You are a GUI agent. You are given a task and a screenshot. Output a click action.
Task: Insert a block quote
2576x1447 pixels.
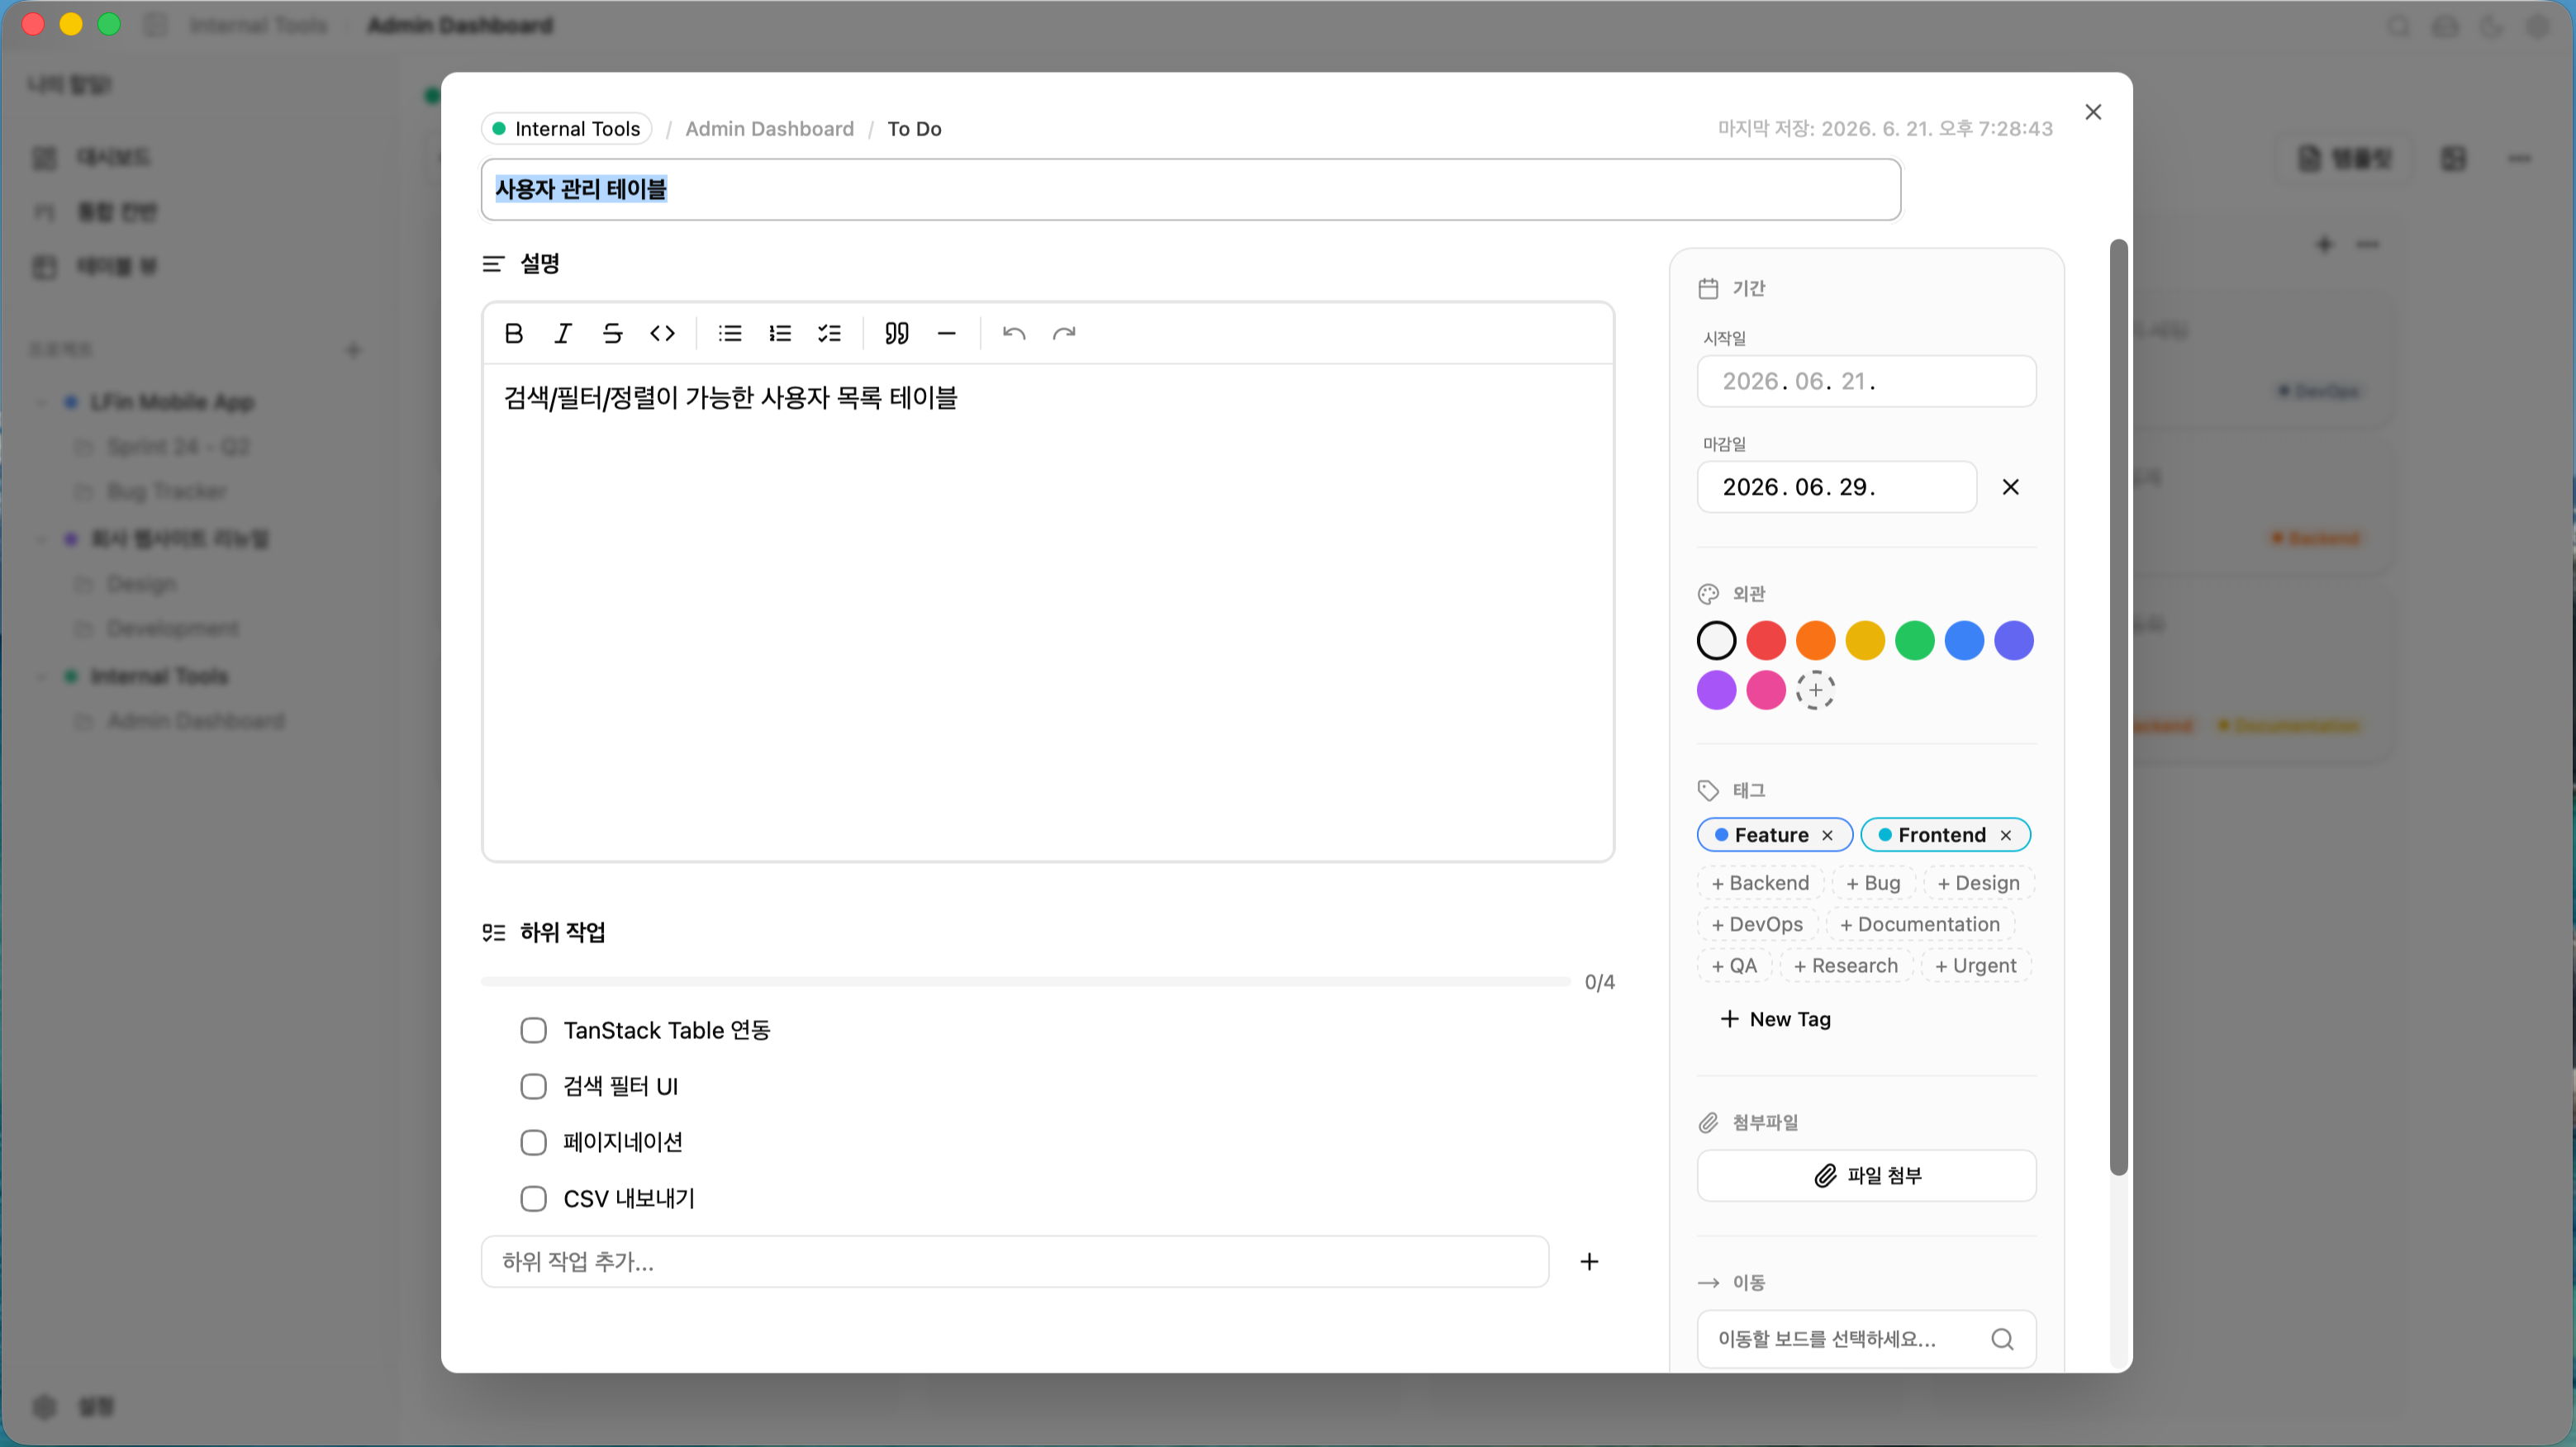click(897, 333)
